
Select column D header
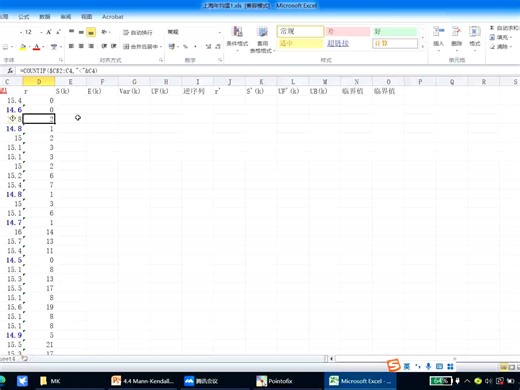coord(39,82)
